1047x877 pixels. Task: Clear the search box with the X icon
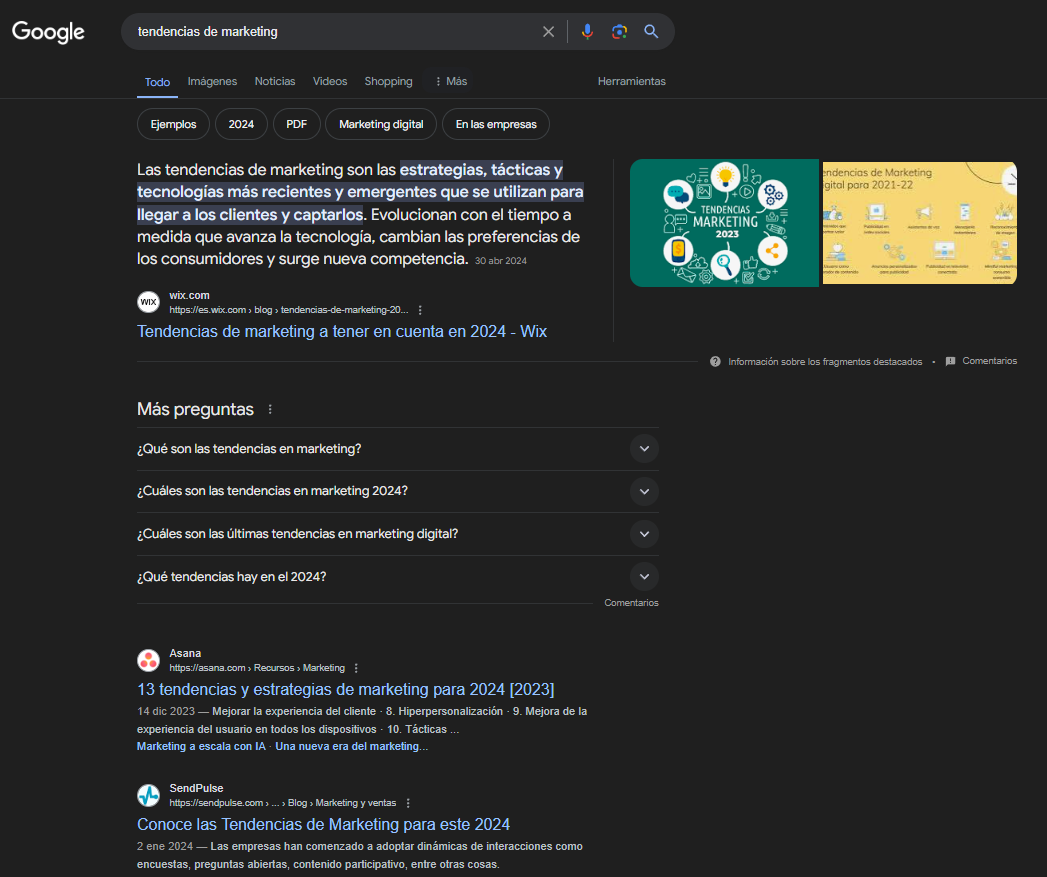click(x=548, y=32)
